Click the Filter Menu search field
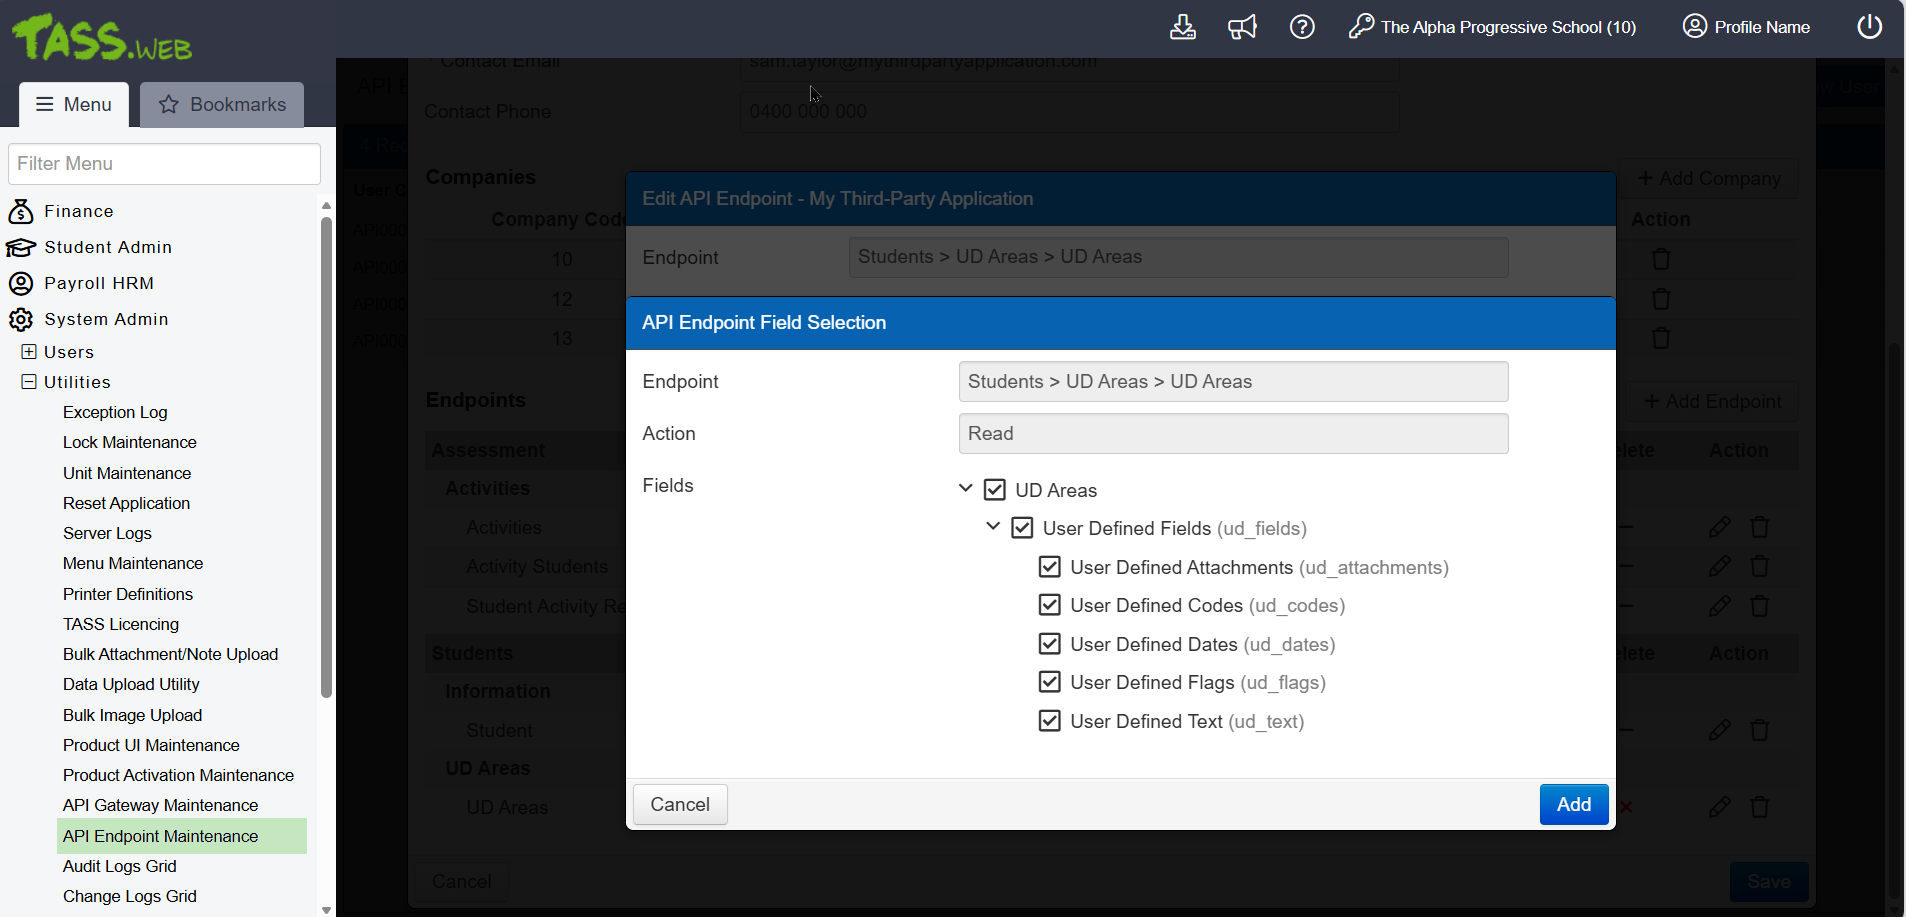1906x917 pixels. tap(164, 164)
